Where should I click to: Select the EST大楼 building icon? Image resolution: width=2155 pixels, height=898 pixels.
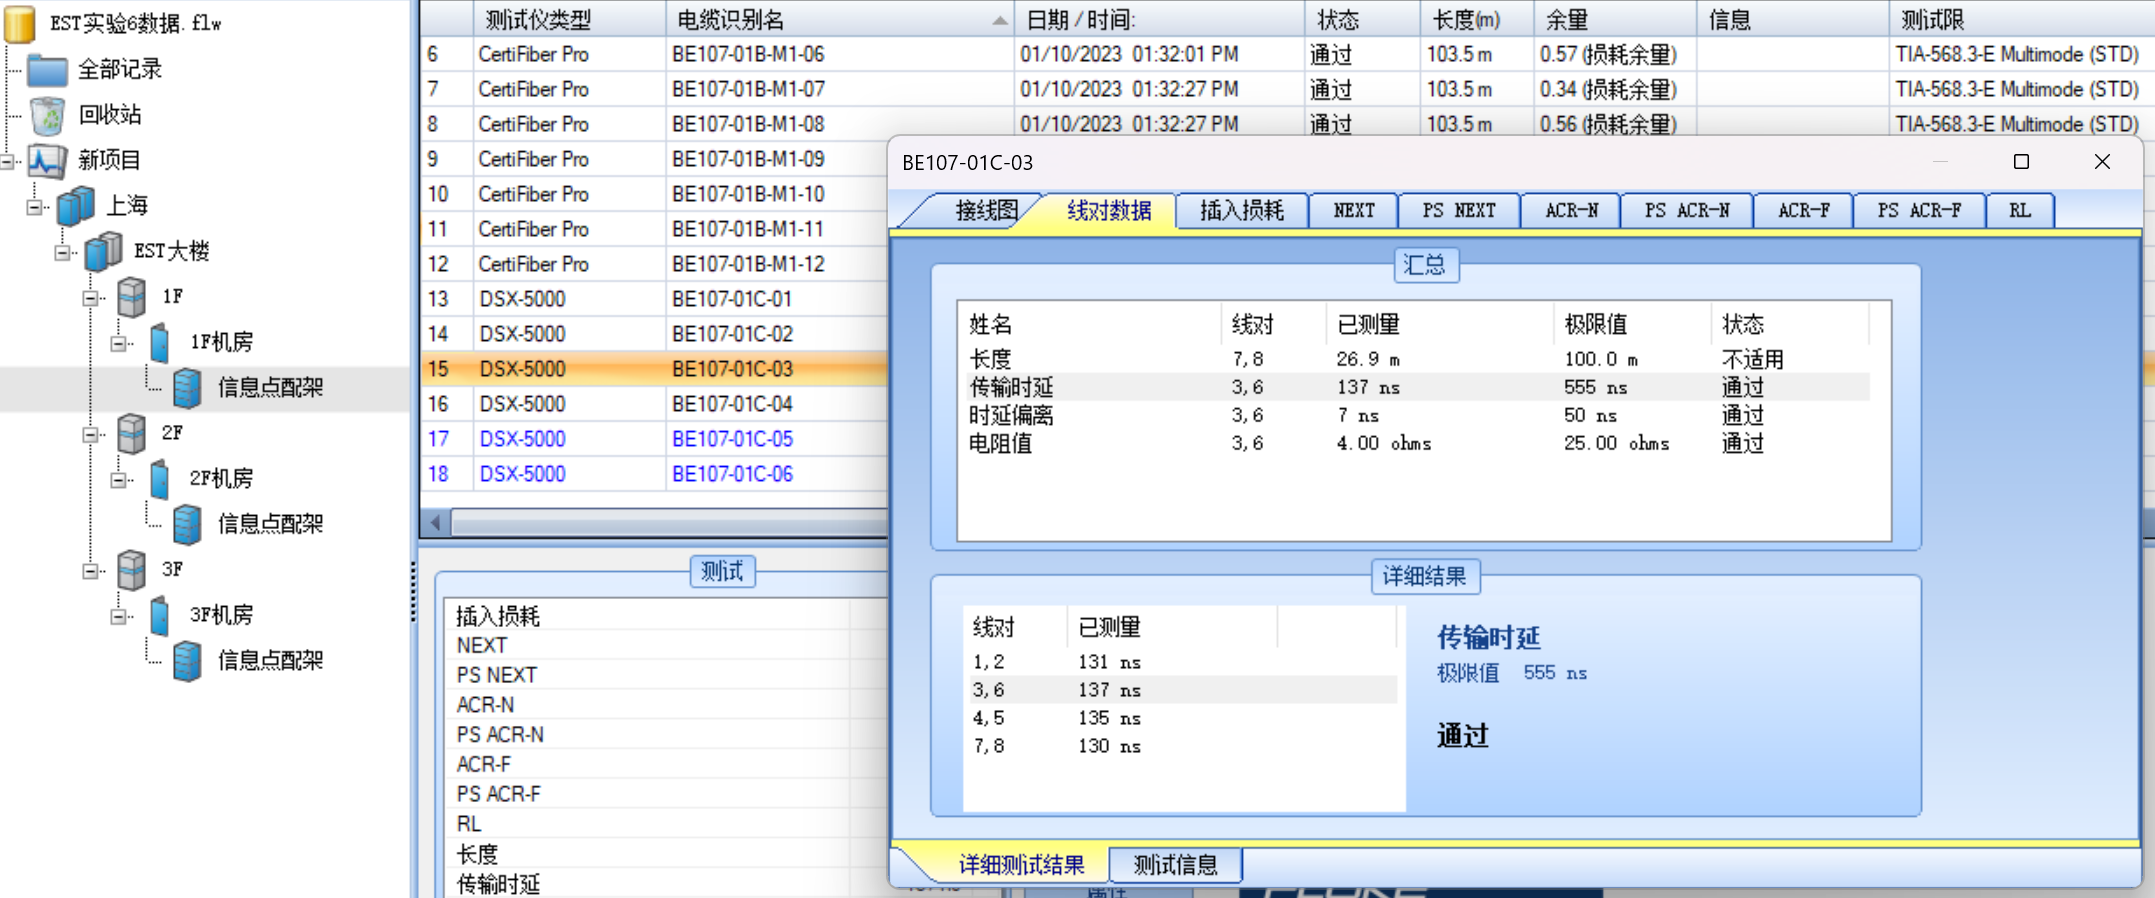104,251
